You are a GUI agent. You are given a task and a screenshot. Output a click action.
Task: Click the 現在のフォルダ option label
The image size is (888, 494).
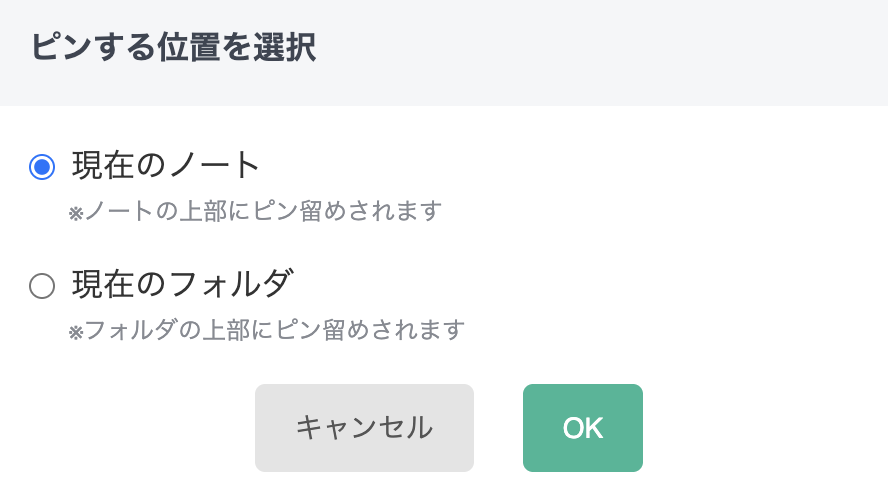point(182,286)
